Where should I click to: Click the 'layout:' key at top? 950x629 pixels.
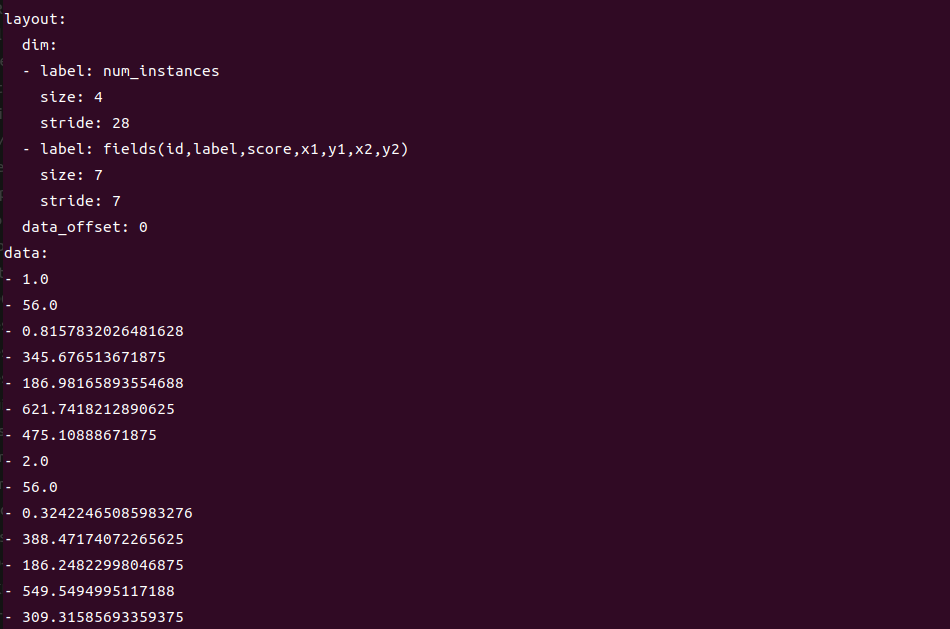pos(35,19)
